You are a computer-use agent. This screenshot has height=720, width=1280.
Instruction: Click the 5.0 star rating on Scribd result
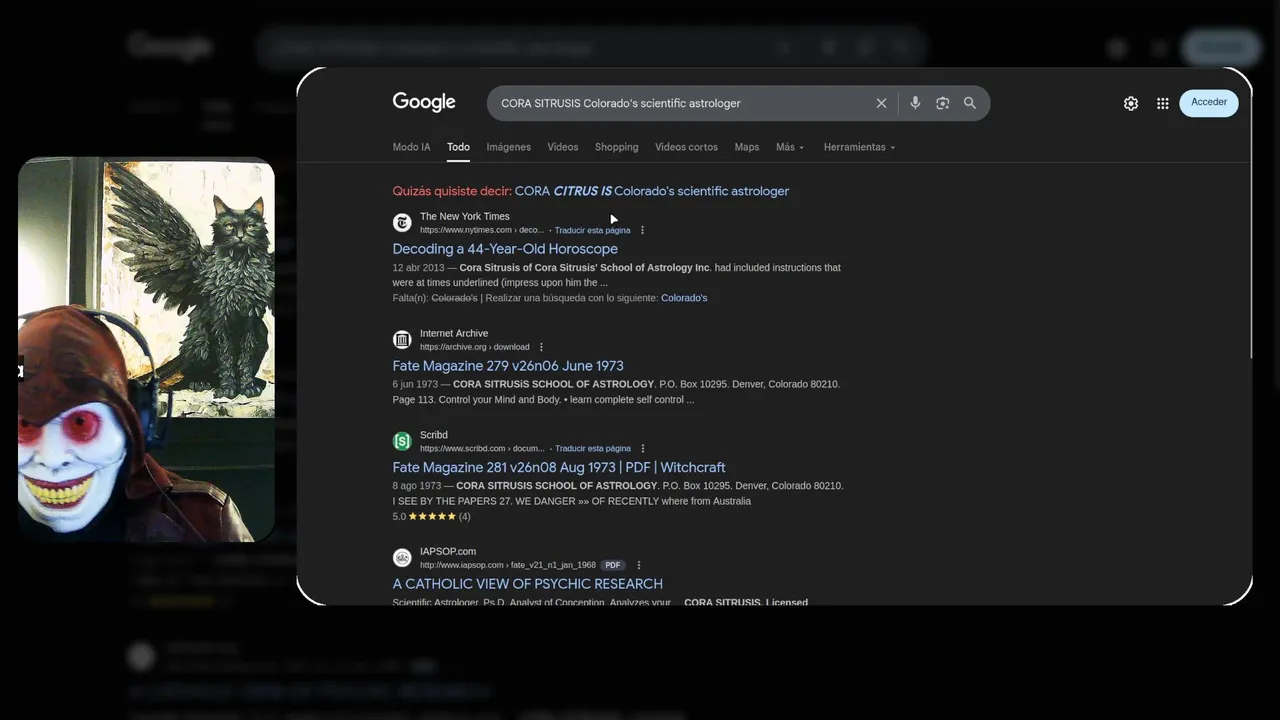click(x=431, y=517)
